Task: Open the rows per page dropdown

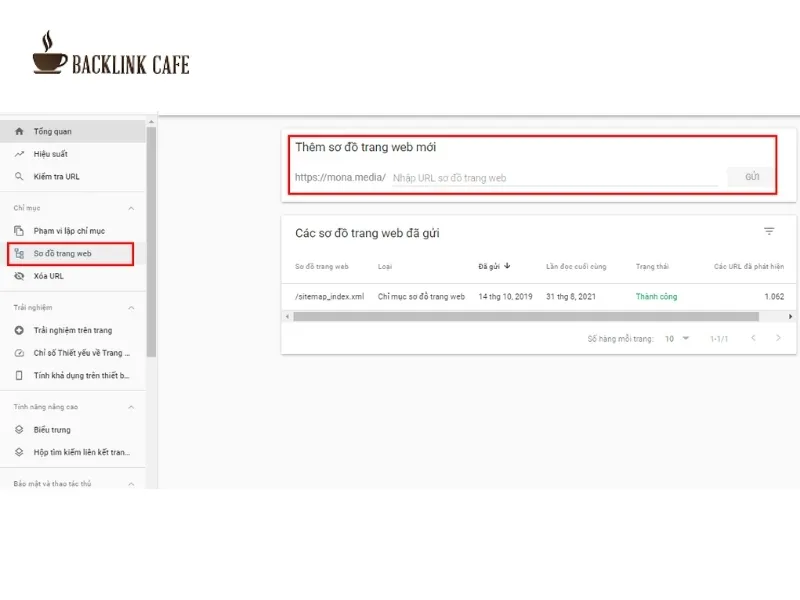Action: (677, 338)
